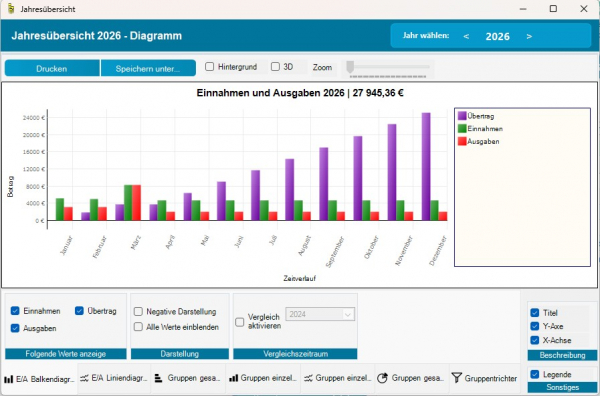This screenshot has height=396, width=600.
Task: Click the 2026 year value in header
Action: (x=497, y=36)
